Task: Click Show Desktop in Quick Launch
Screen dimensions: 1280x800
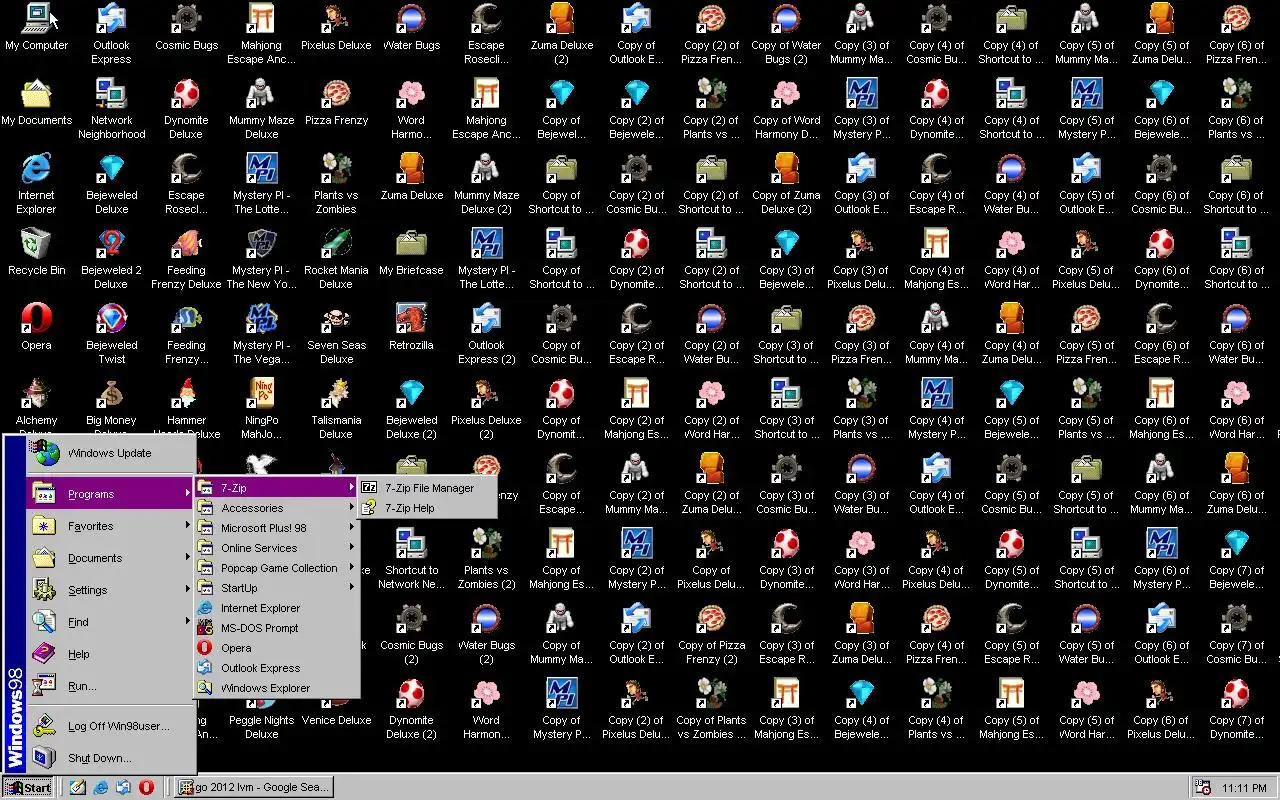Action: pos(78,787)
